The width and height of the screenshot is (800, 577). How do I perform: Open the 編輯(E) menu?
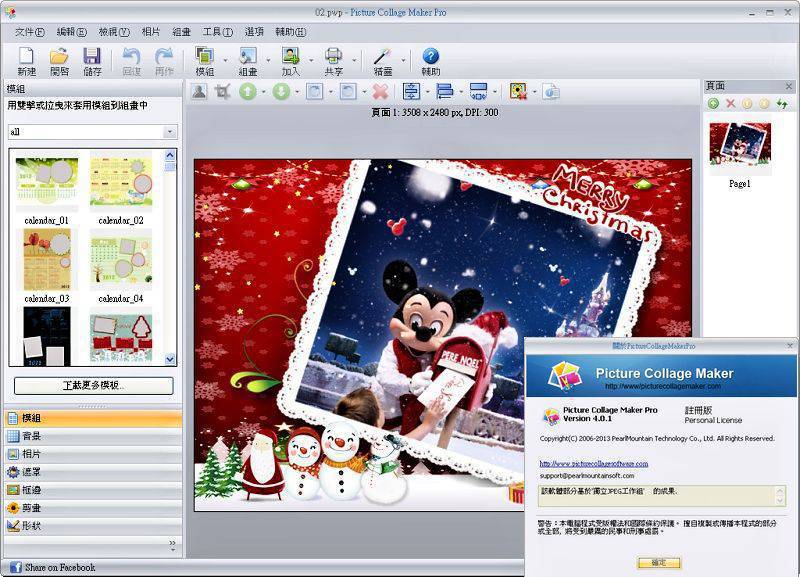coord(71,32)
